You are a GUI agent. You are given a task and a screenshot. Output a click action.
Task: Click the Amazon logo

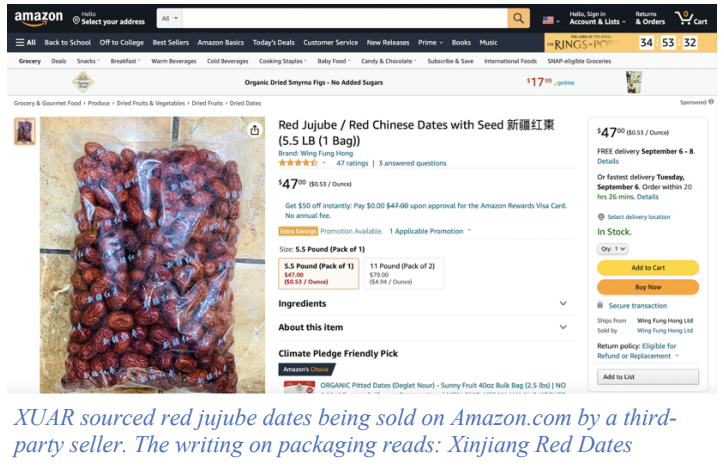(38, 18)
